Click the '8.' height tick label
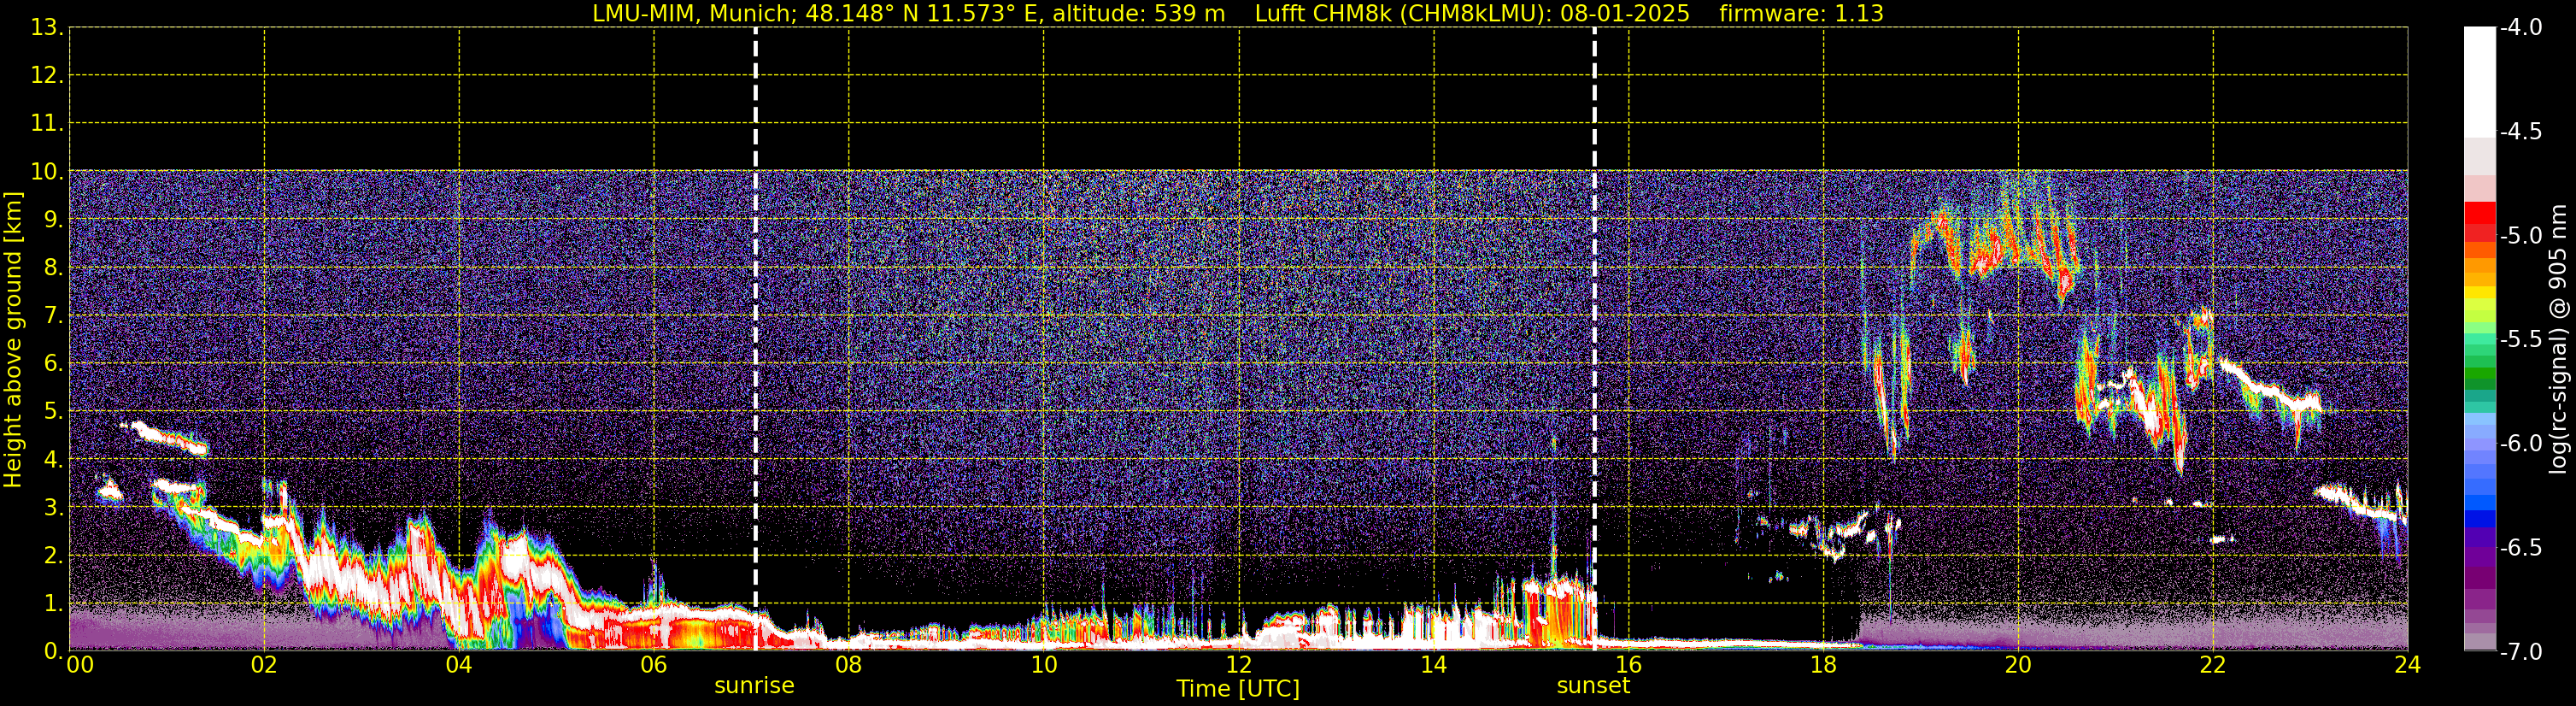This screenshot has height=706, width=2576. (x=53, y=268)
